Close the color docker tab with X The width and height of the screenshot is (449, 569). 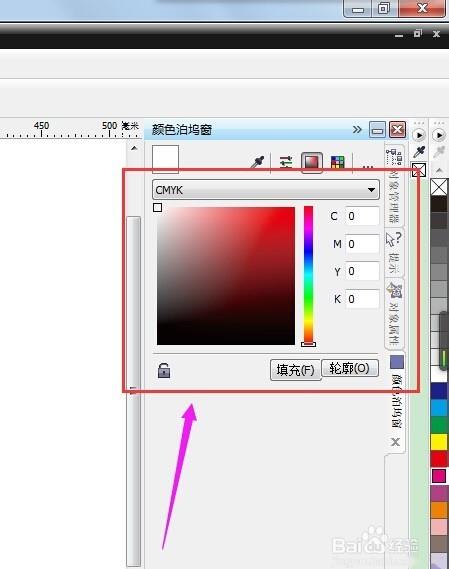(396, 442)
